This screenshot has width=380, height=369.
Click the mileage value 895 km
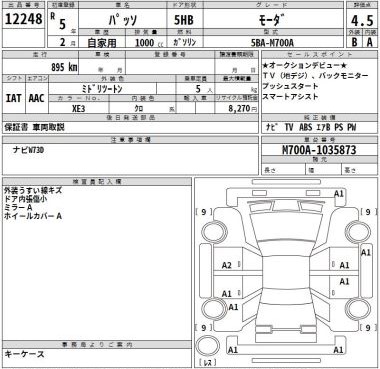[x=64, y=67]
